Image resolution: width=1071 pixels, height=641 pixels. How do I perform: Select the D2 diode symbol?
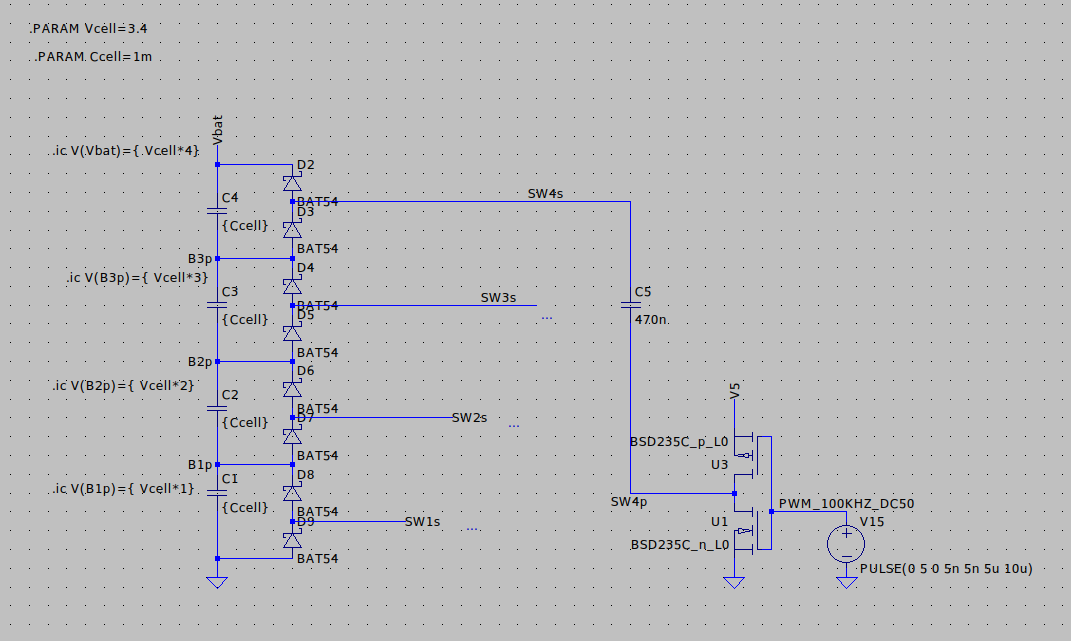point(292,183)
